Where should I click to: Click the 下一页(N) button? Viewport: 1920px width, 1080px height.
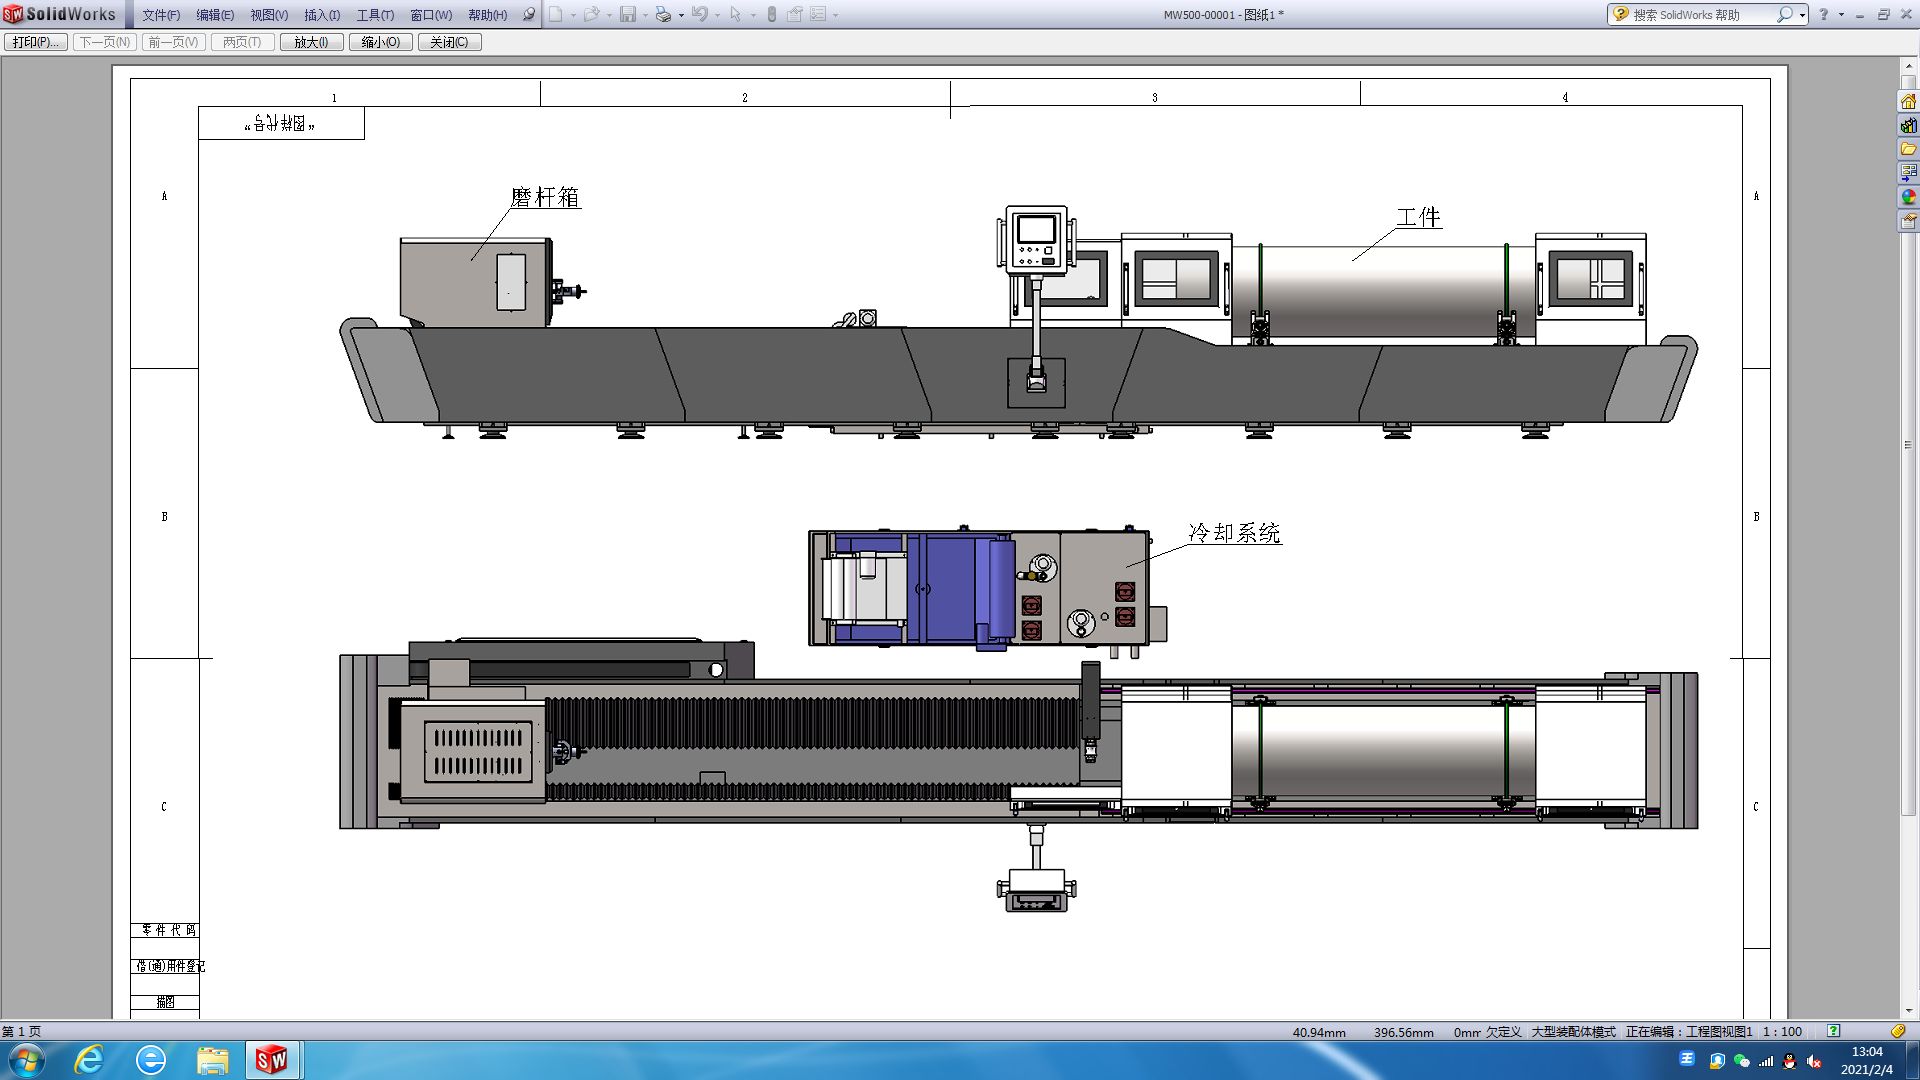105,42
